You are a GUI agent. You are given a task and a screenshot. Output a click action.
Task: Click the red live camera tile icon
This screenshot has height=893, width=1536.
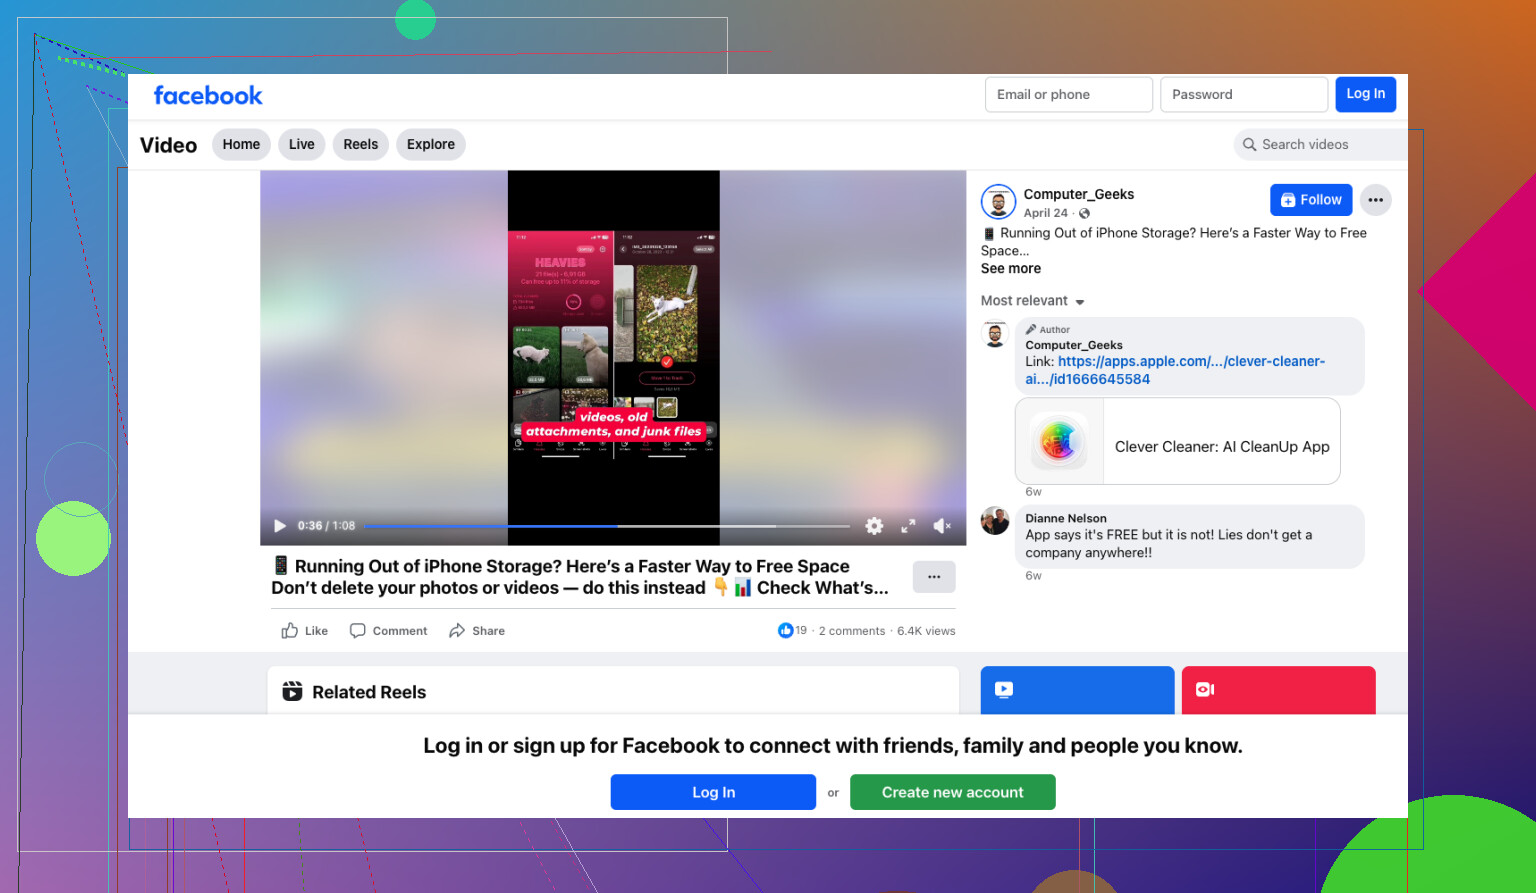[1205, 689]
